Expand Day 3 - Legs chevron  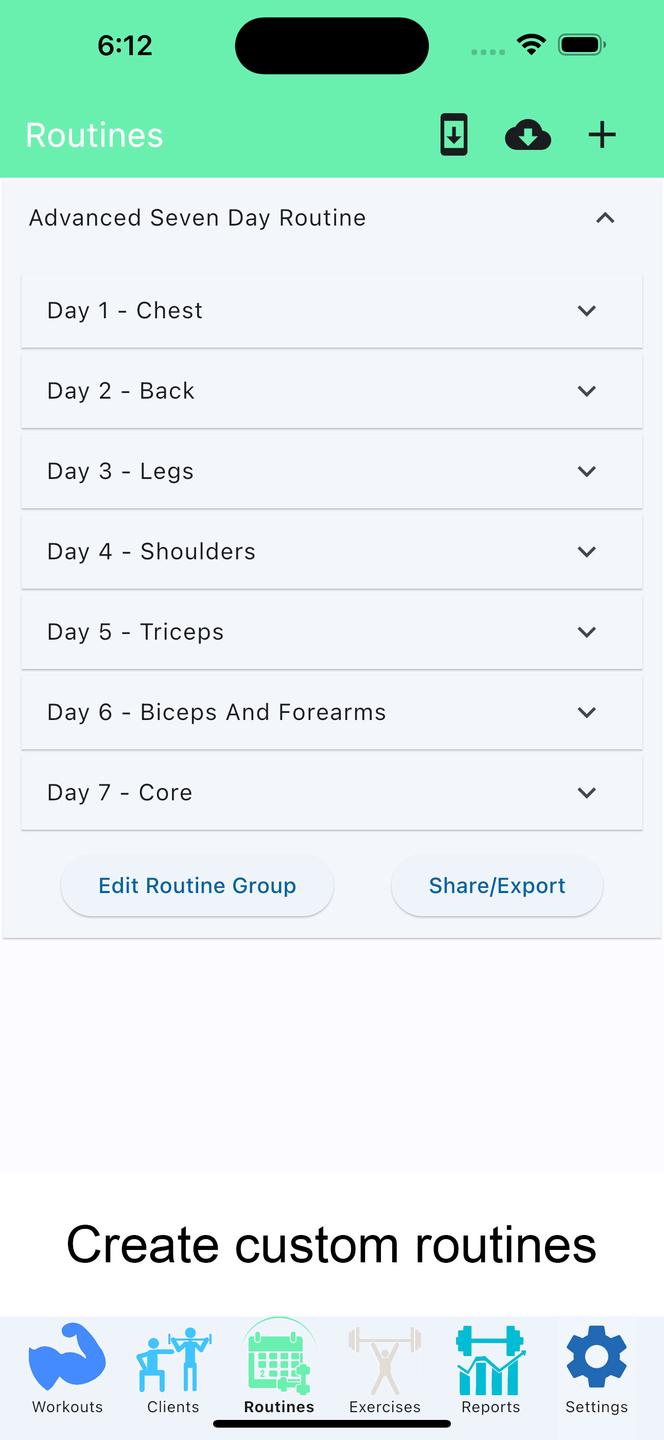587,471
